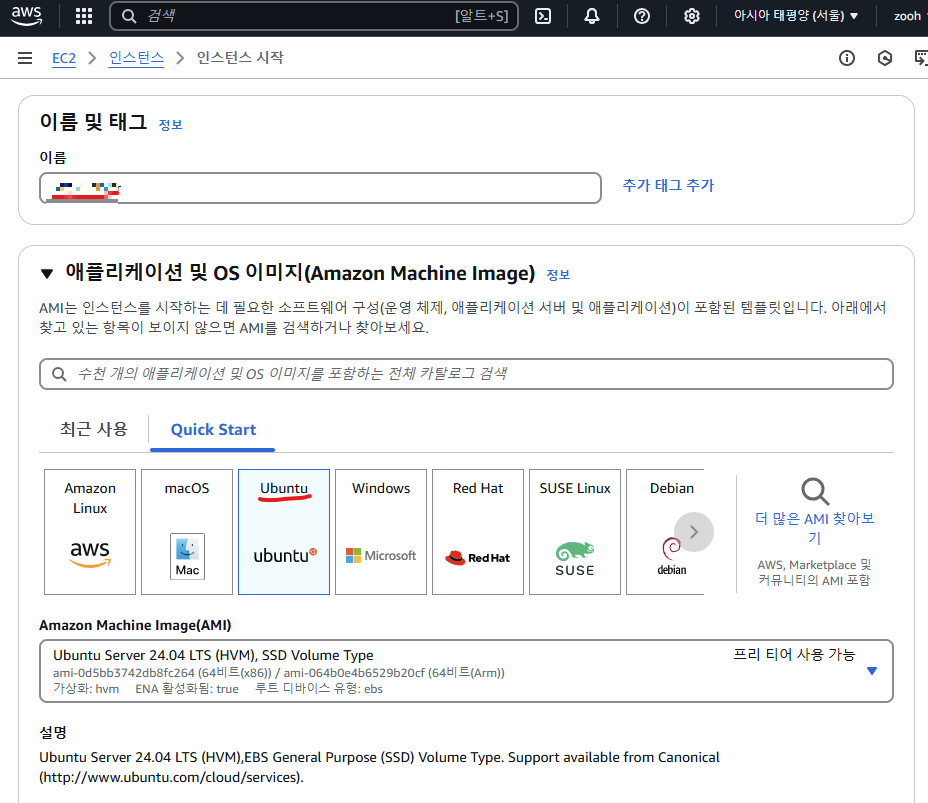Image resolution: width=928 pixels, height=803 pixels.
Task: Focus the top AWS search box
Action: pos(314,16)
